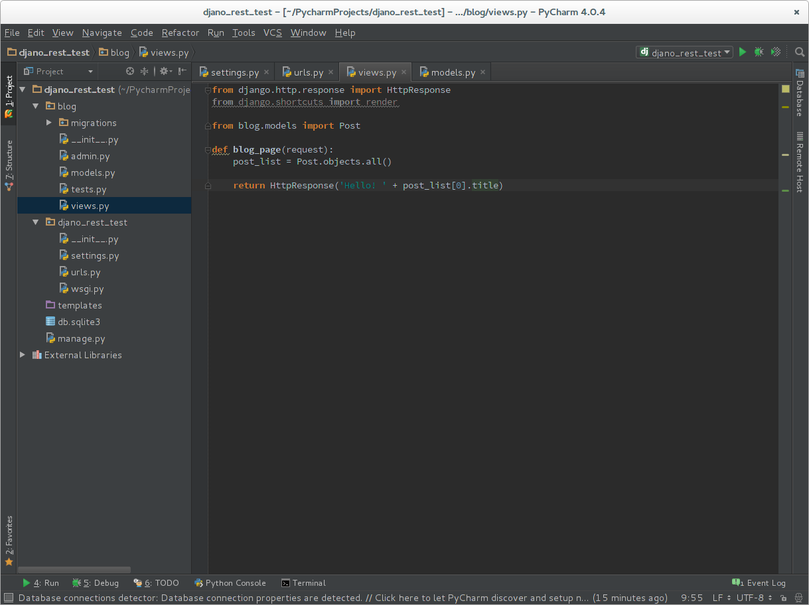Close the urls.py editor tab
Image resolution: width=809 pixels, height=605 pixels.
click(331, 72)
